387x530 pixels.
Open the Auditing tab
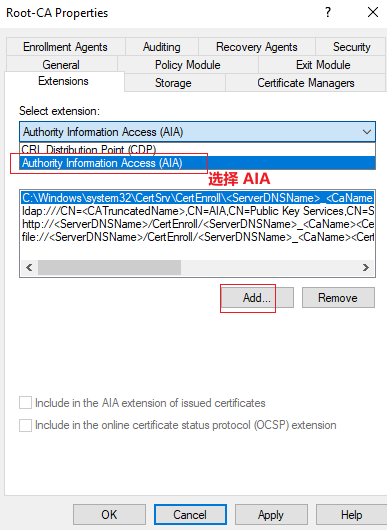tap(162, 47)
